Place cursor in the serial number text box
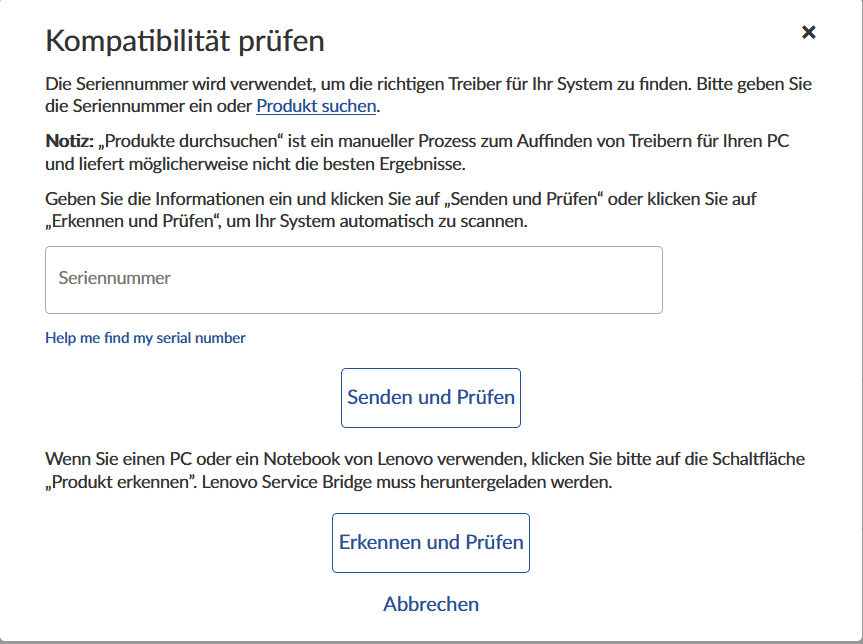Screen dimensions: 863x644 coord(354,280)
